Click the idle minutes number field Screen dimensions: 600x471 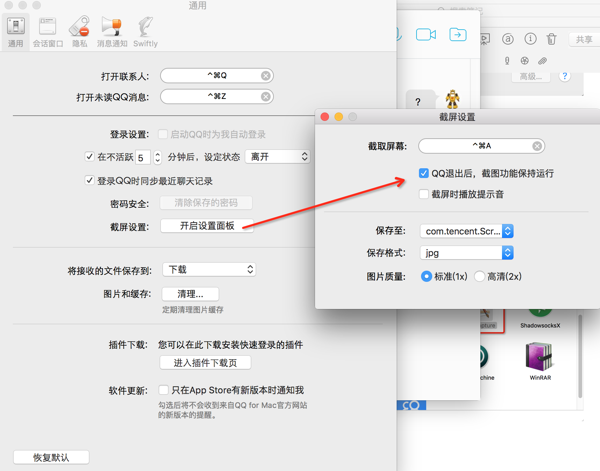click(143, 157)
